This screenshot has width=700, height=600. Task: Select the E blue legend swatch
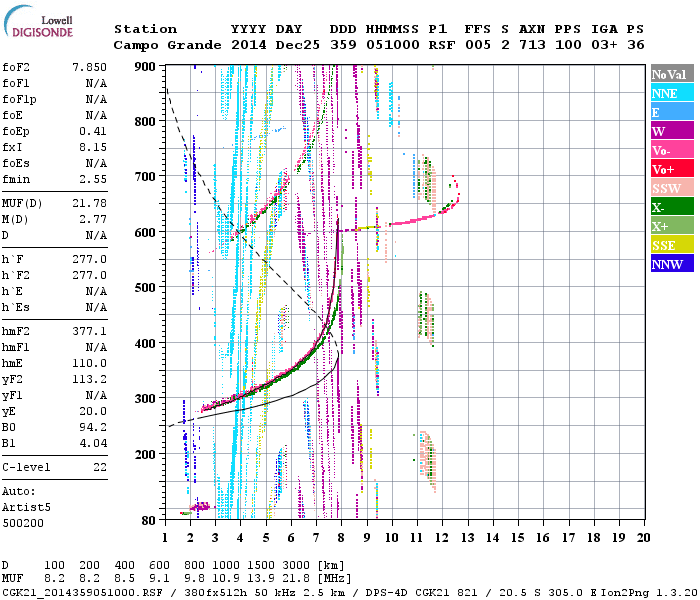pyautogui.click(x=672, y=112)
